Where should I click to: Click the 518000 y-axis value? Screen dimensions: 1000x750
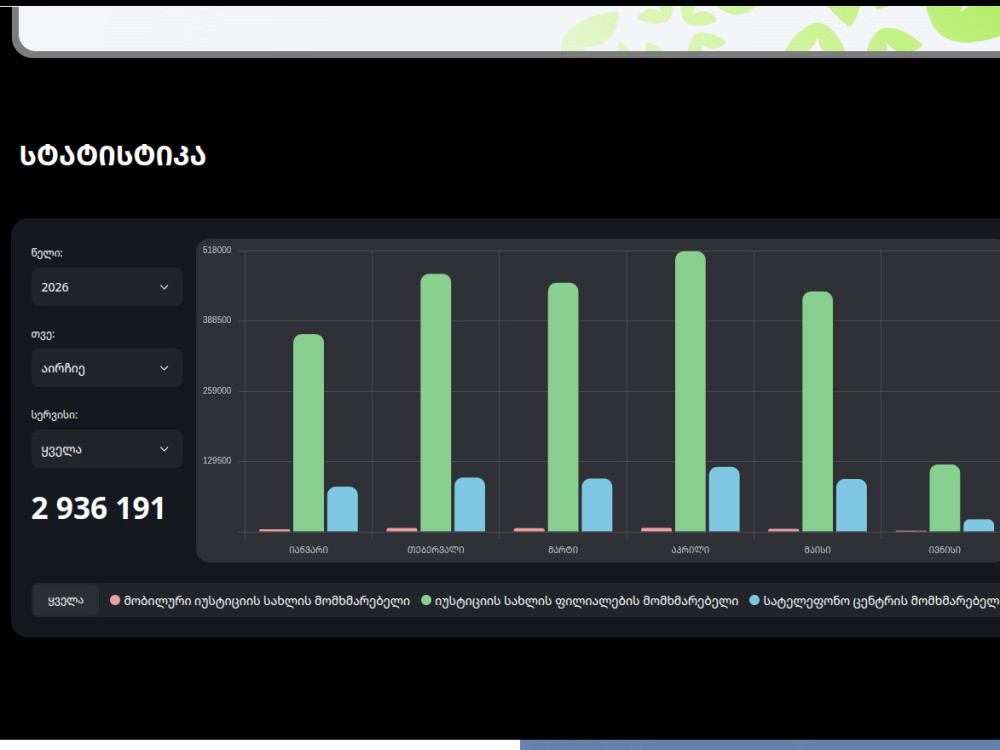click(x=217, y=250)
